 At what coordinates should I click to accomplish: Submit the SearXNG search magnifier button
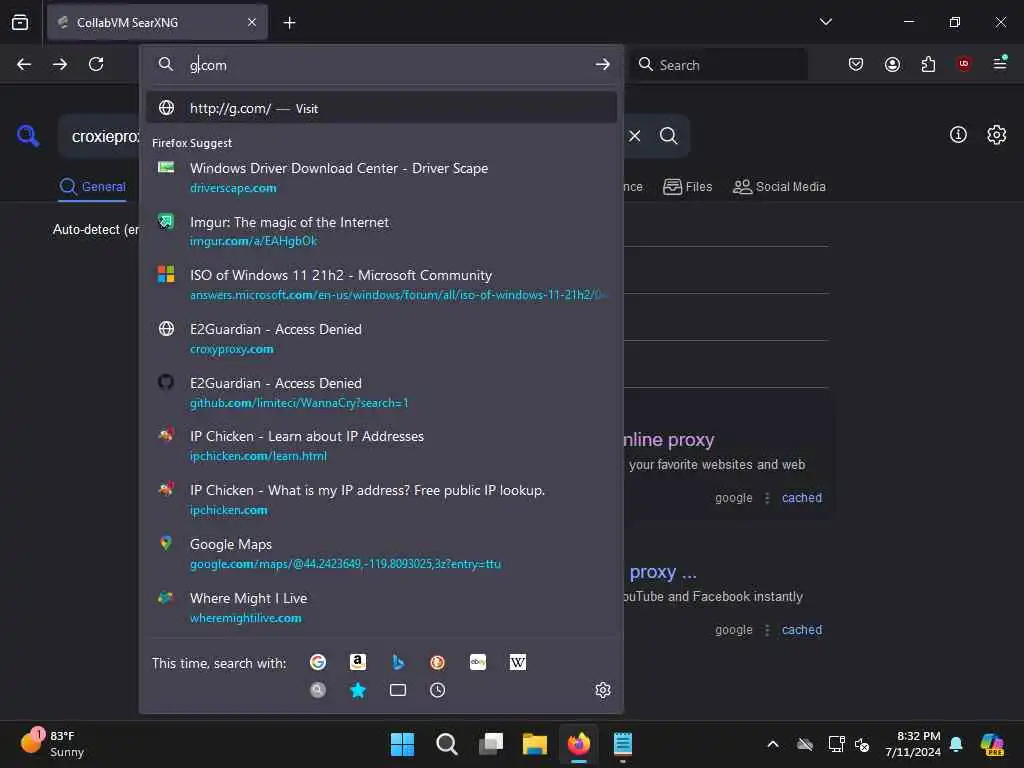pyautogui.click(x=668, y=136)
